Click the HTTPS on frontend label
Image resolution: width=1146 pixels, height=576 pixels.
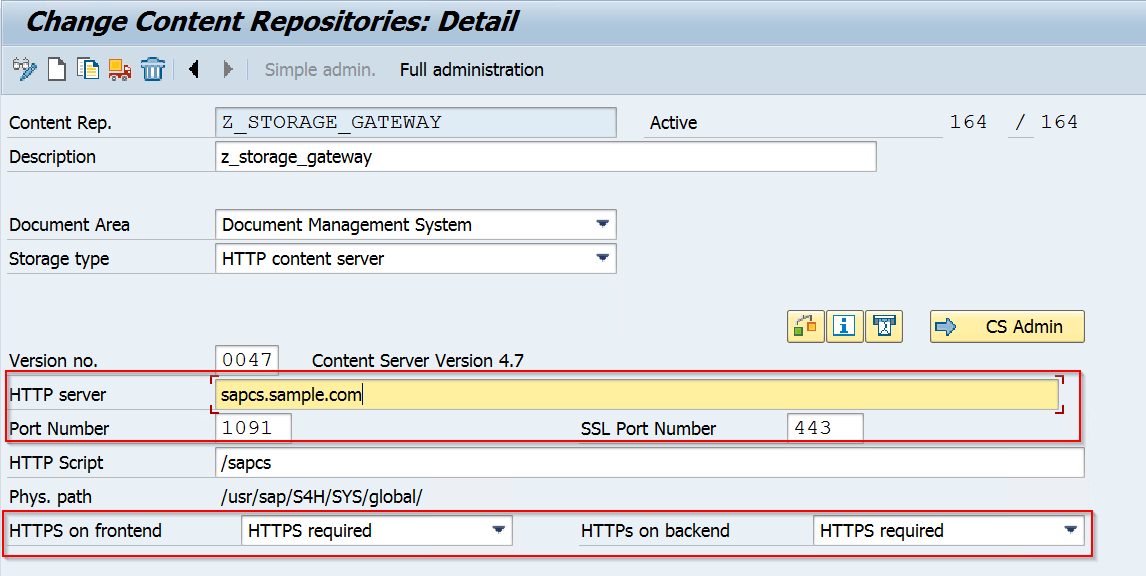(x=86, y=531)
